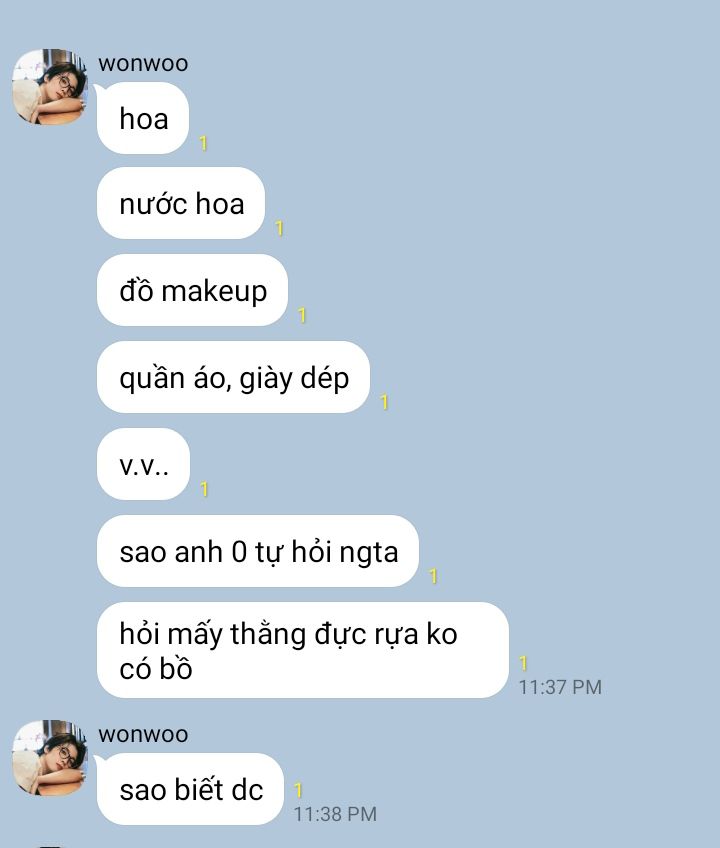Select the "v.v.." message bubble
The image size is (720, 848).
click(x=143, y=464)
